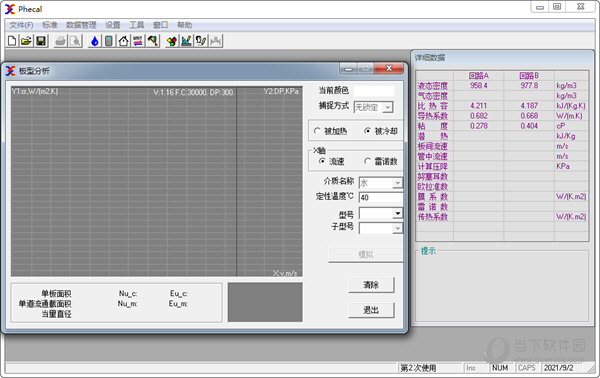This screenshot has width=600, height=378.
Task: Click the 958.4 cell under 回路A
Action: click(479, 85)
